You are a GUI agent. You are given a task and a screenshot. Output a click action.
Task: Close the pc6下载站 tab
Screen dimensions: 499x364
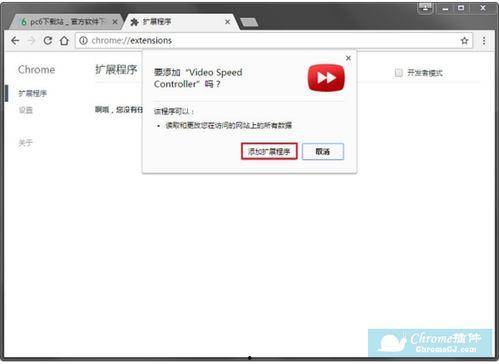(x=115, y=22)
